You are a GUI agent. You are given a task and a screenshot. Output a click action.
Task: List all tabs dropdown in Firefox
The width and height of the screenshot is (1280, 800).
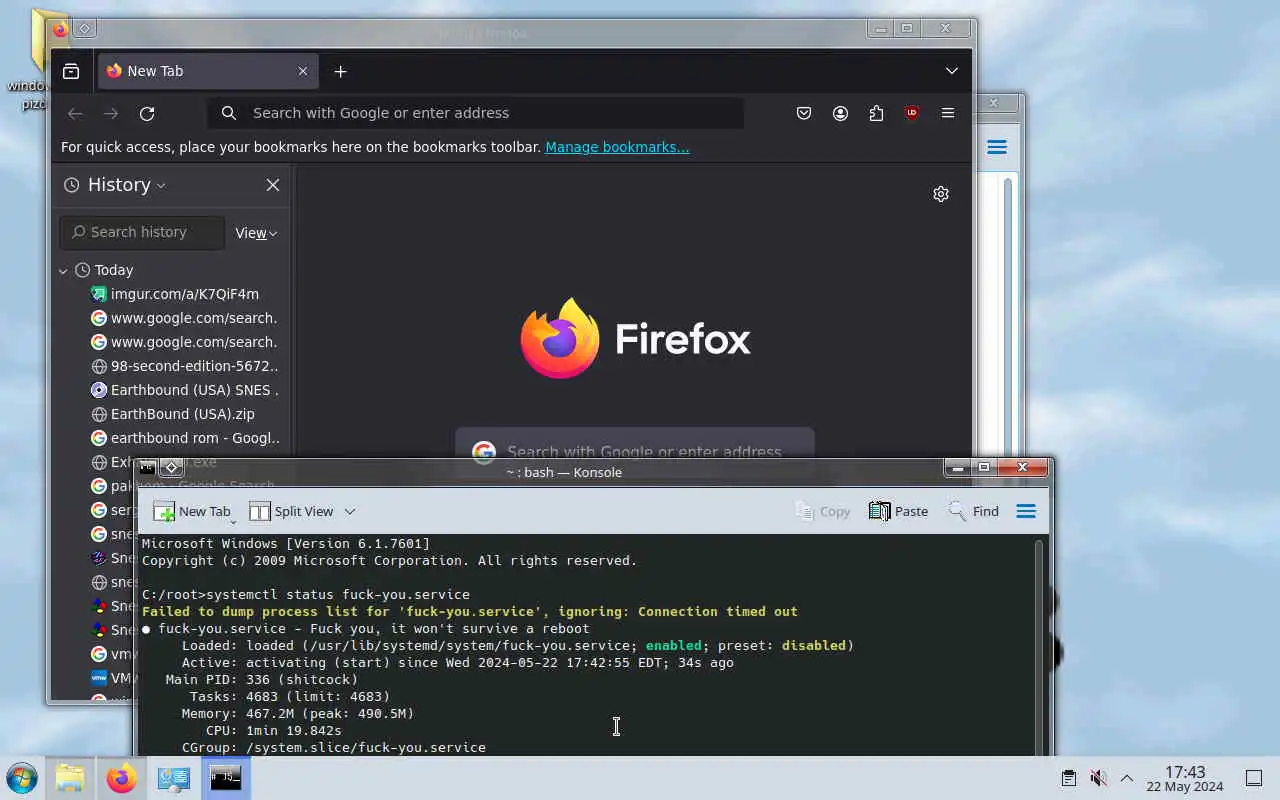pyautogui.click(x=952, y=71)
